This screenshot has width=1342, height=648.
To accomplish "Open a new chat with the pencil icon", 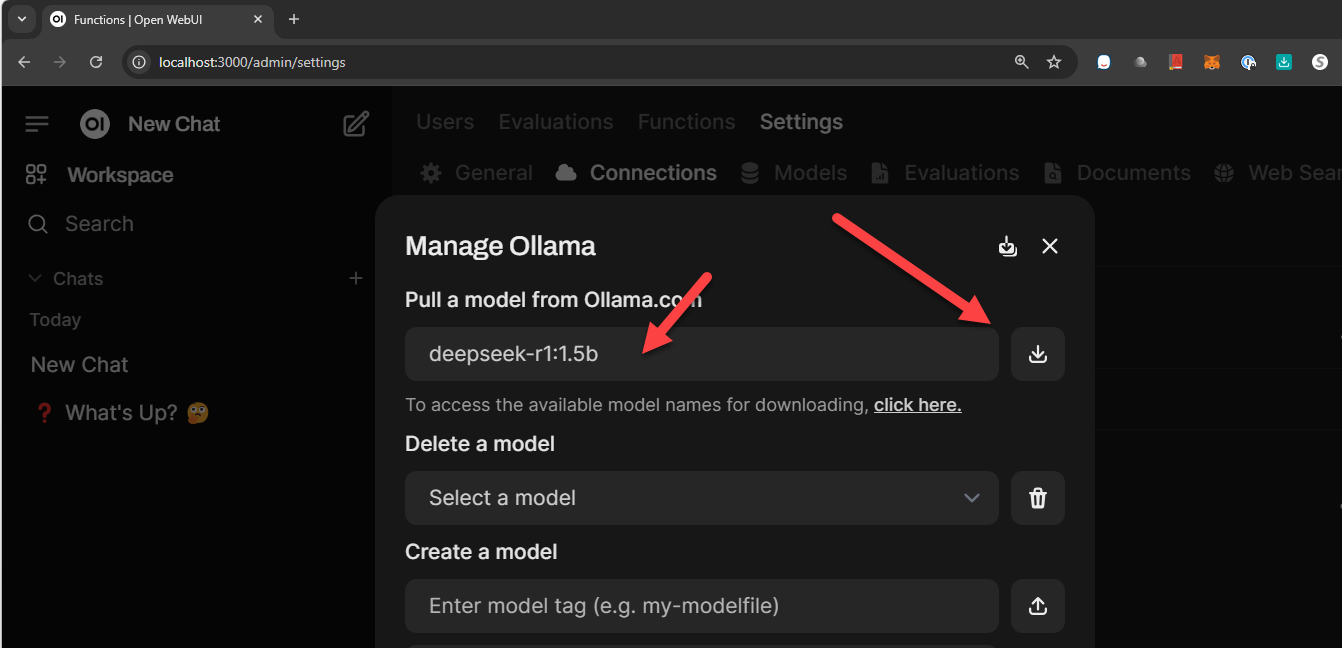I will (x=355, y=122).
